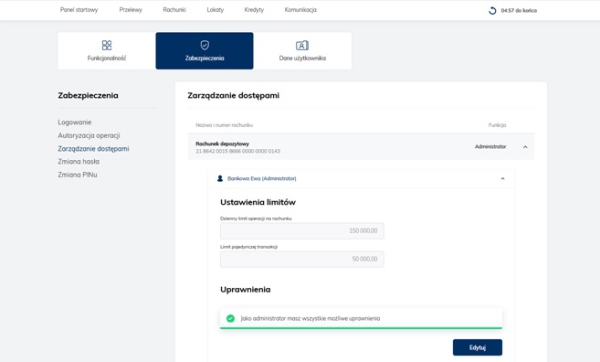Click the Funkcja column header
This screenshot has height=362, width=600.
click(x=497, y=125)
